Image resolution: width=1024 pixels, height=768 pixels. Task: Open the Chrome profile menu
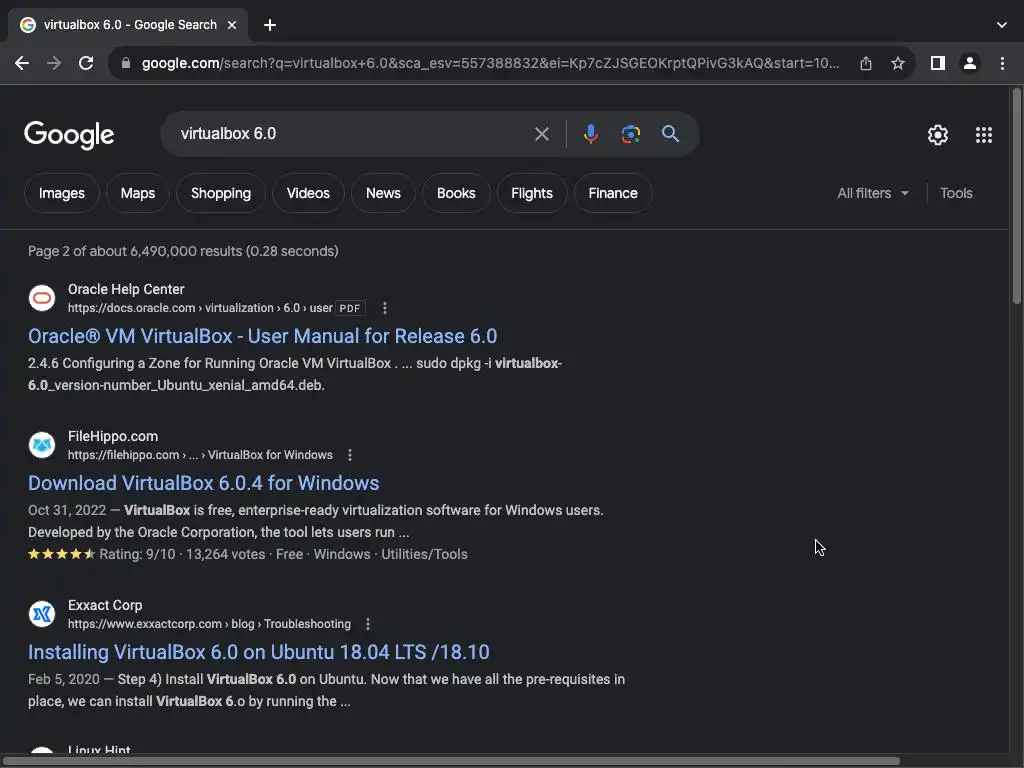970,63
